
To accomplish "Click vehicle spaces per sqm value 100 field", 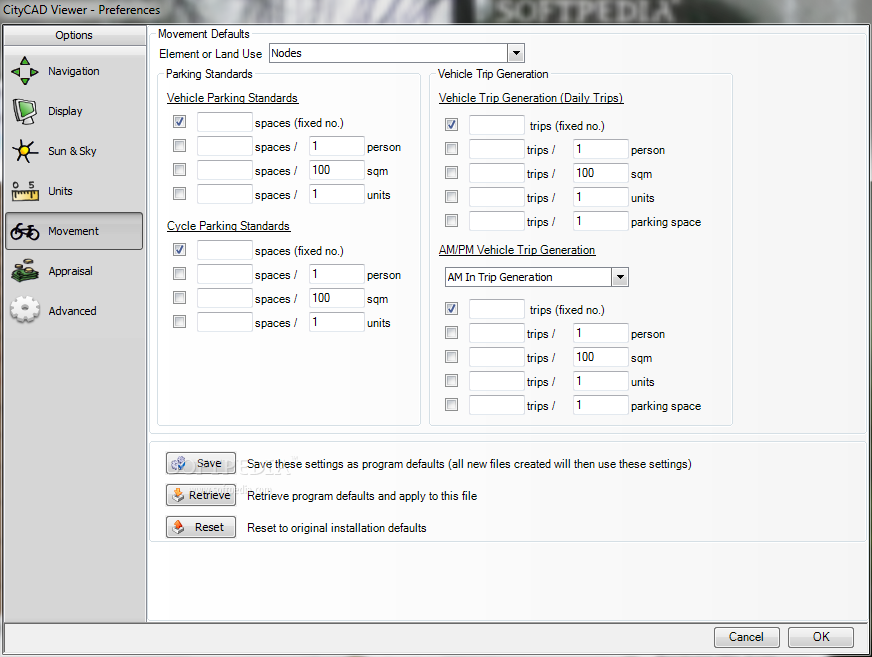I will [336, 170].
